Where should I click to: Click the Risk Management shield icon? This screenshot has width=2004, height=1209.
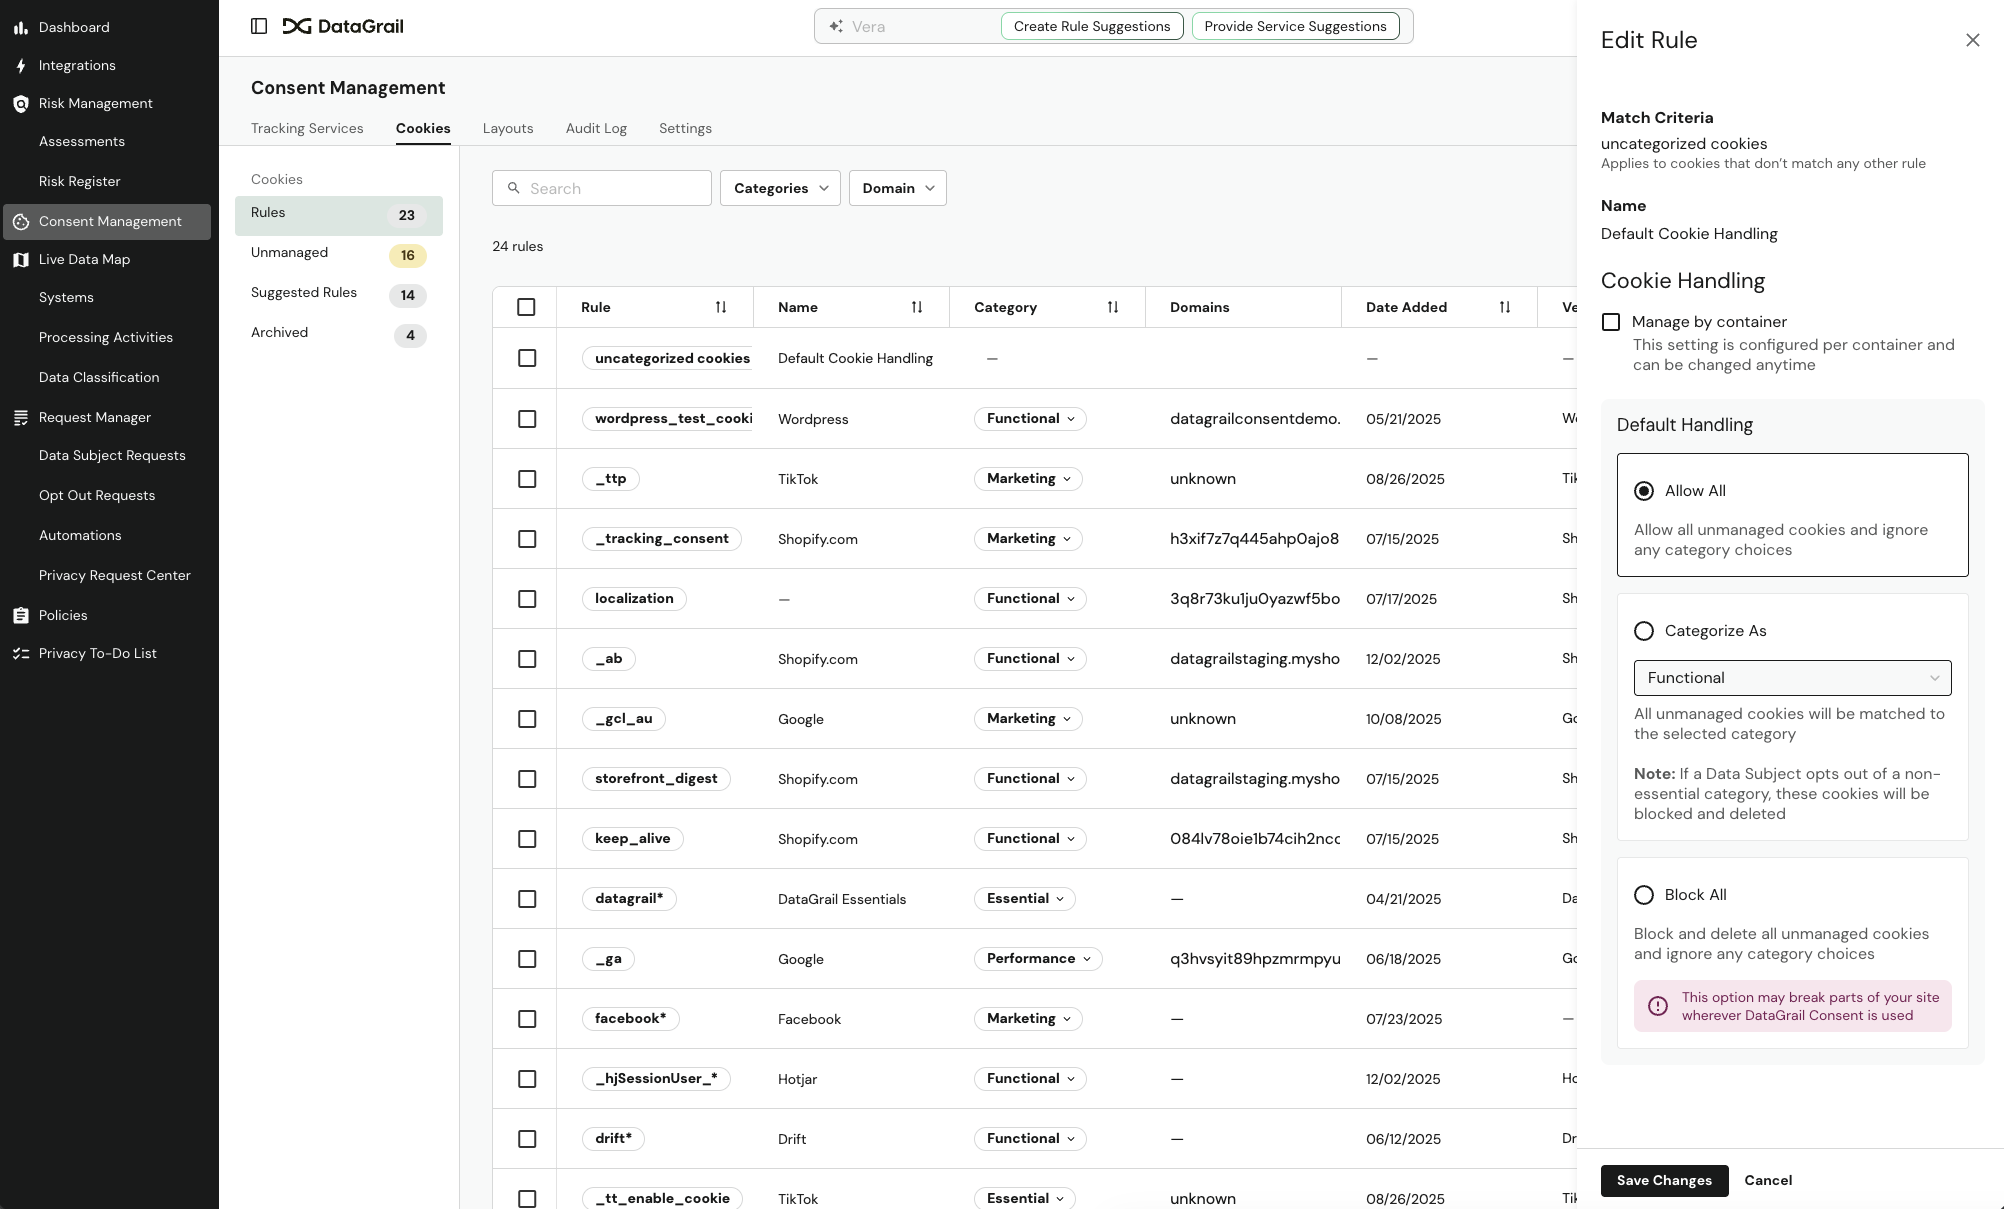click(20, 104)
